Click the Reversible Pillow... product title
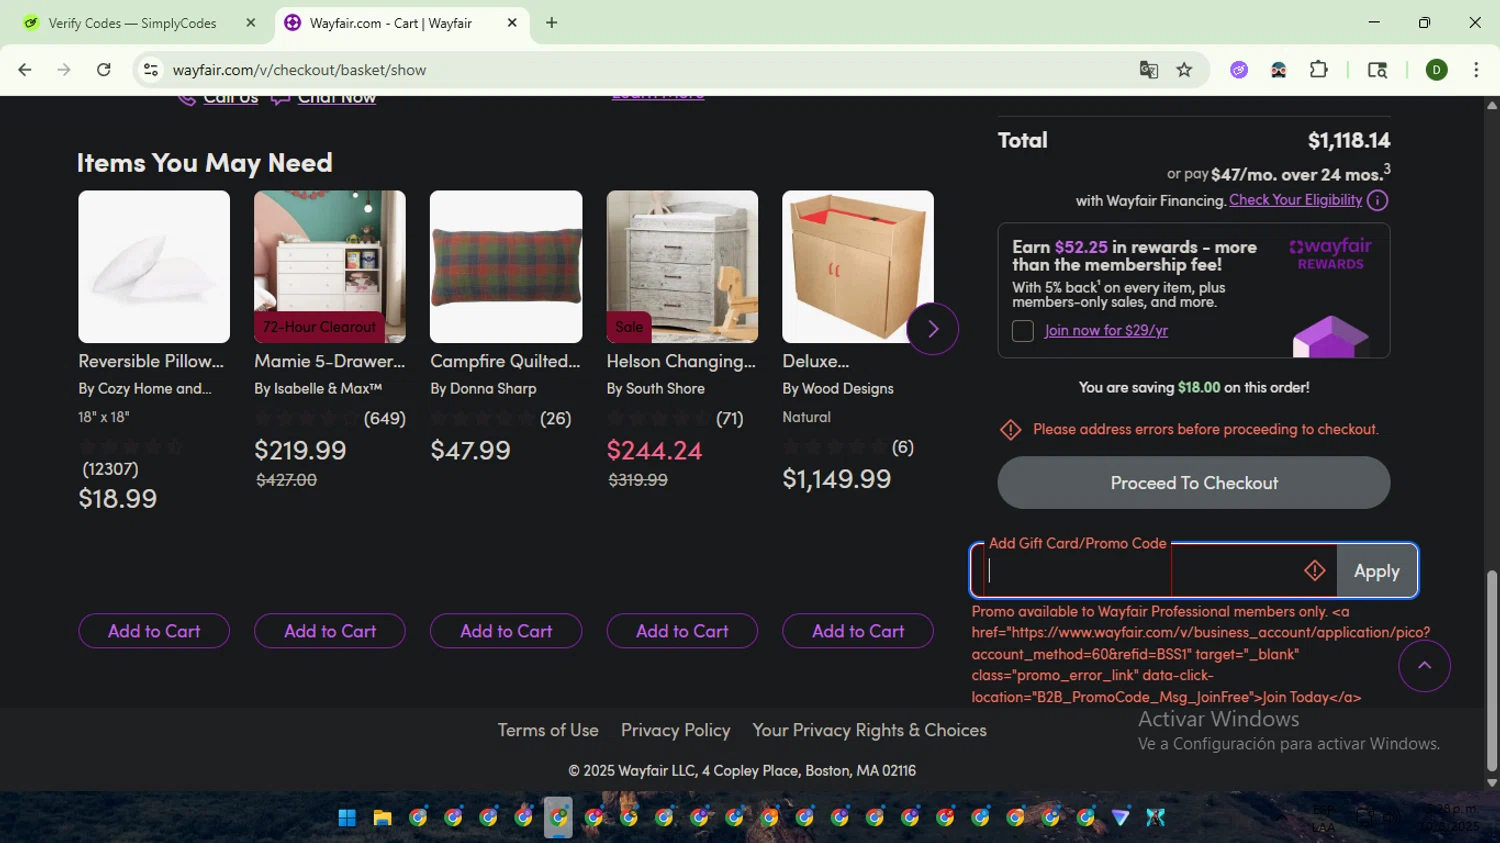This screenshot has height=843, width=1500. pos(151,361)
